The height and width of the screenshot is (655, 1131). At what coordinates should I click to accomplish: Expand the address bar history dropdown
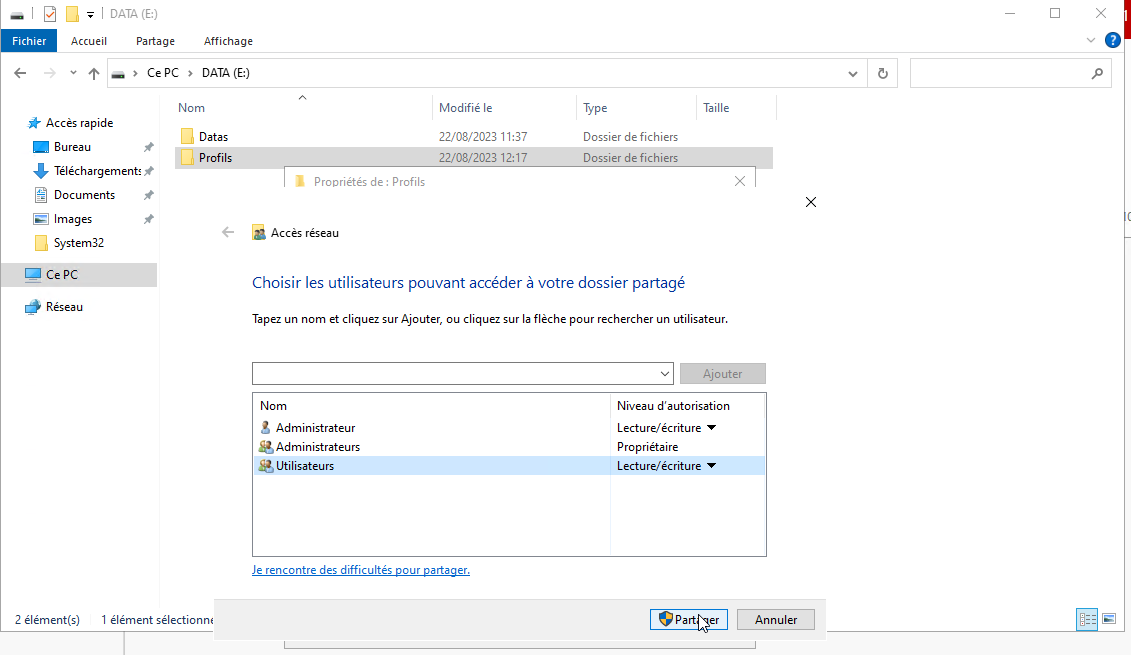tap(852, 73)
